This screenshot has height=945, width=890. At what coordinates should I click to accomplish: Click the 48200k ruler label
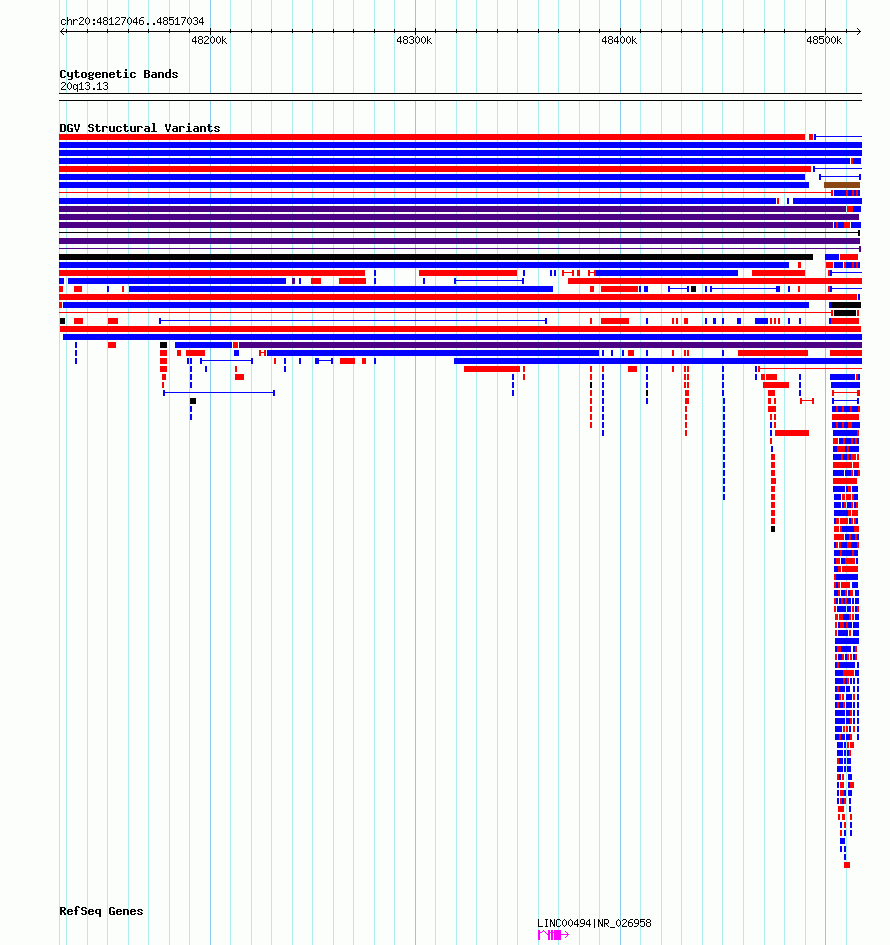209,40
